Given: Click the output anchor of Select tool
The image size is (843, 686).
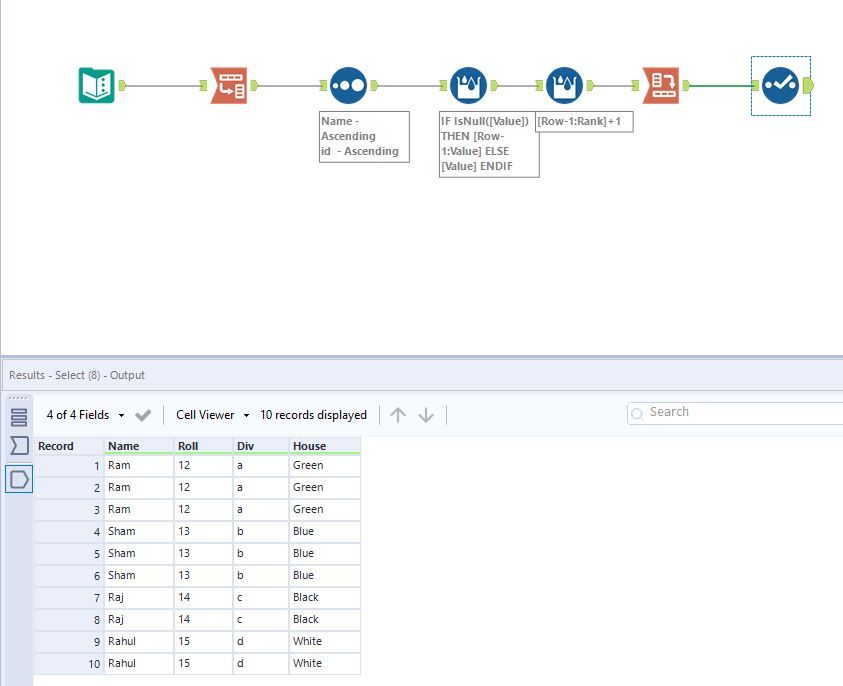Looking at the screenshot, I should click(808, 85).
